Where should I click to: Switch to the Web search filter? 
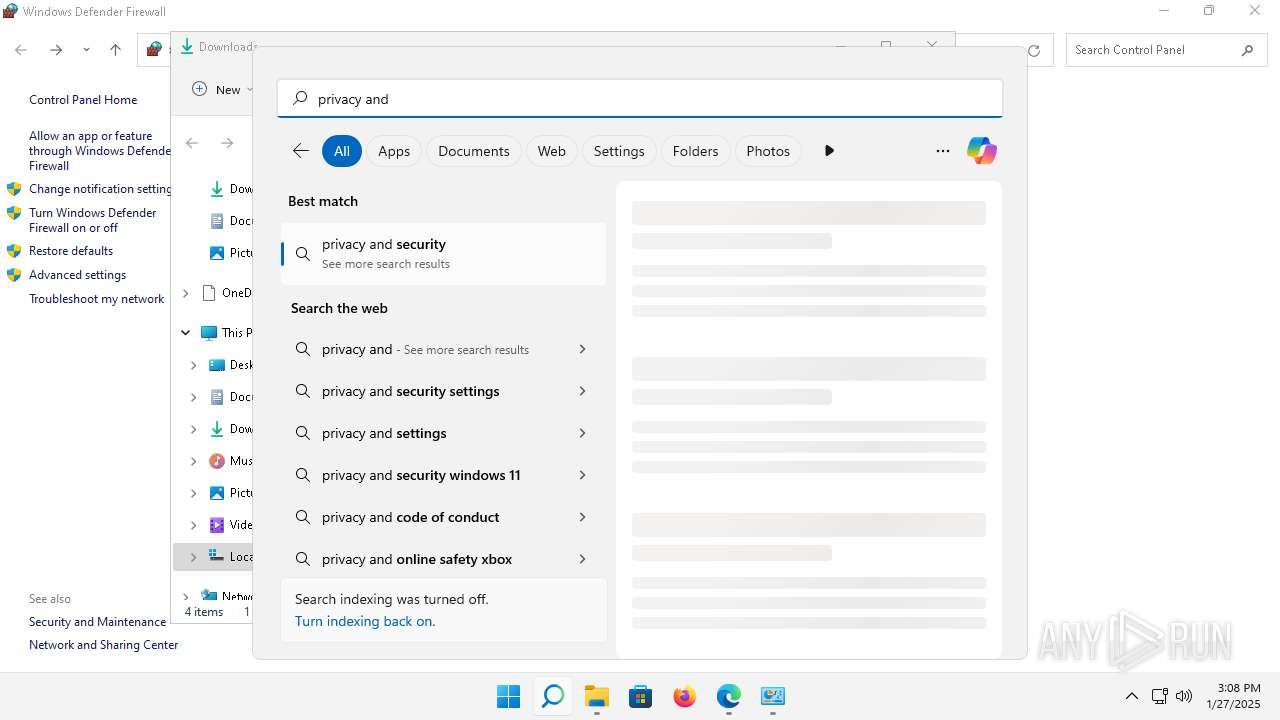click(552, 151)
